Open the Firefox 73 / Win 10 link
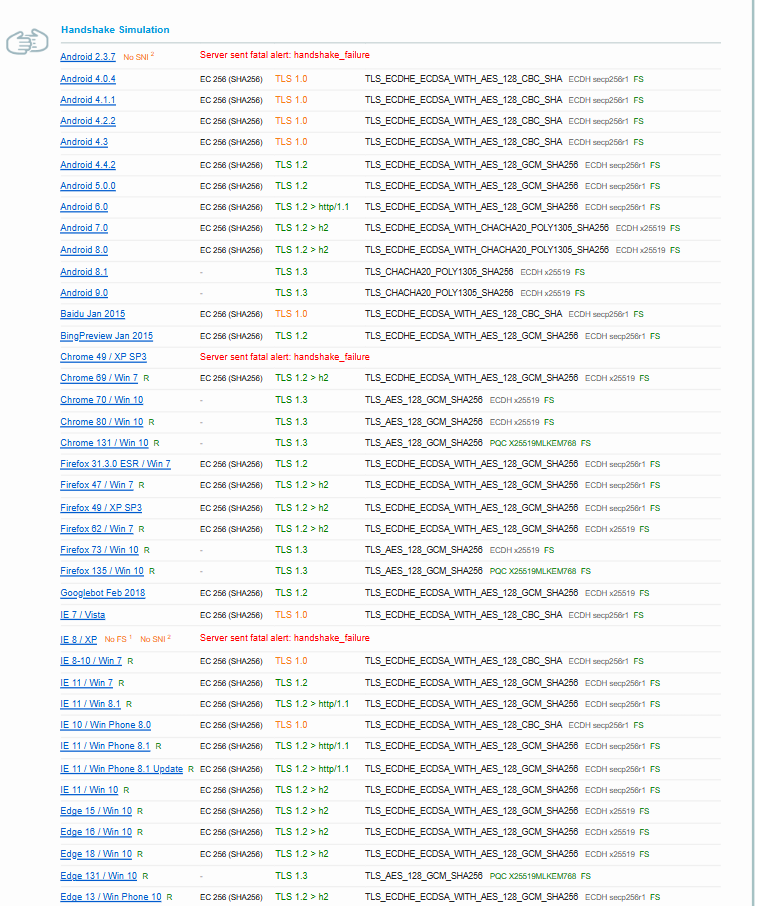Image resolution: width=767 pixels, height=906 pixels. [x=99, y=550]
